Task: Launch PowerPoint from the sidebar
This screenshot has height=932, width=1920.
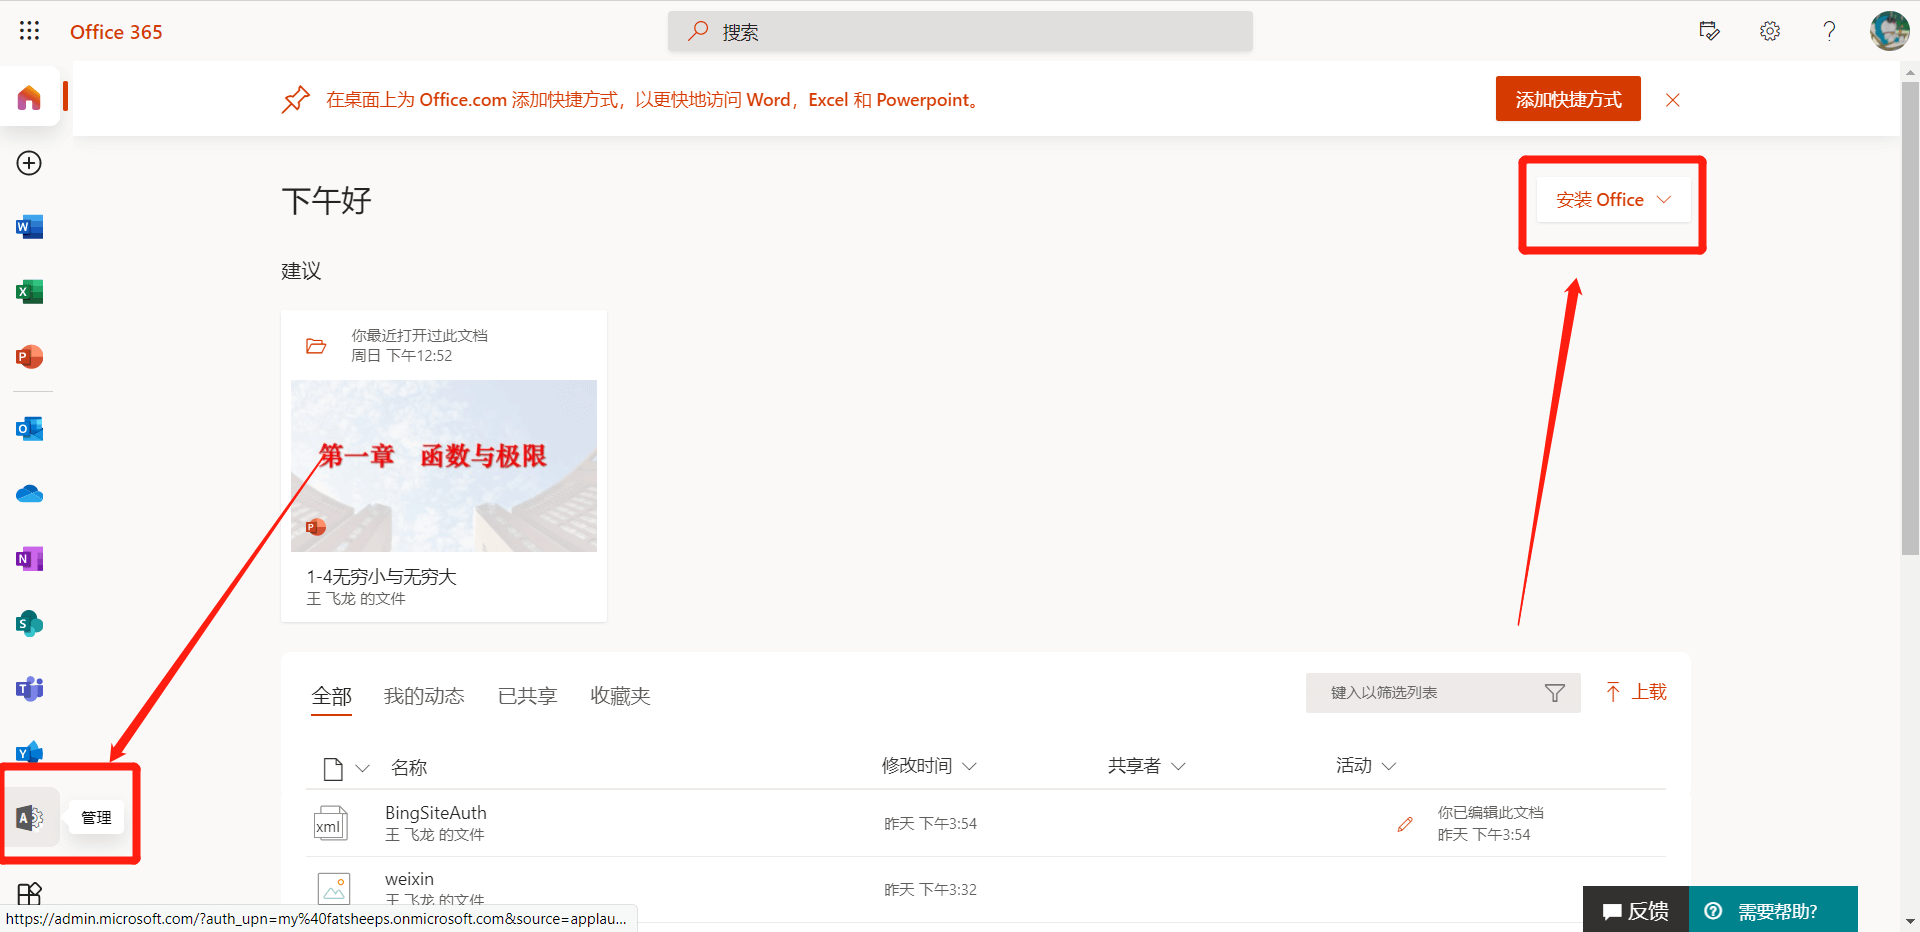Action: 29,357
